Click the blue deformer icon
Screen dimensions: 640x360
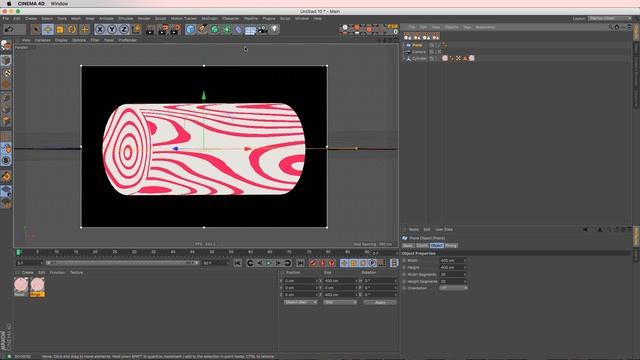(239, 29)
